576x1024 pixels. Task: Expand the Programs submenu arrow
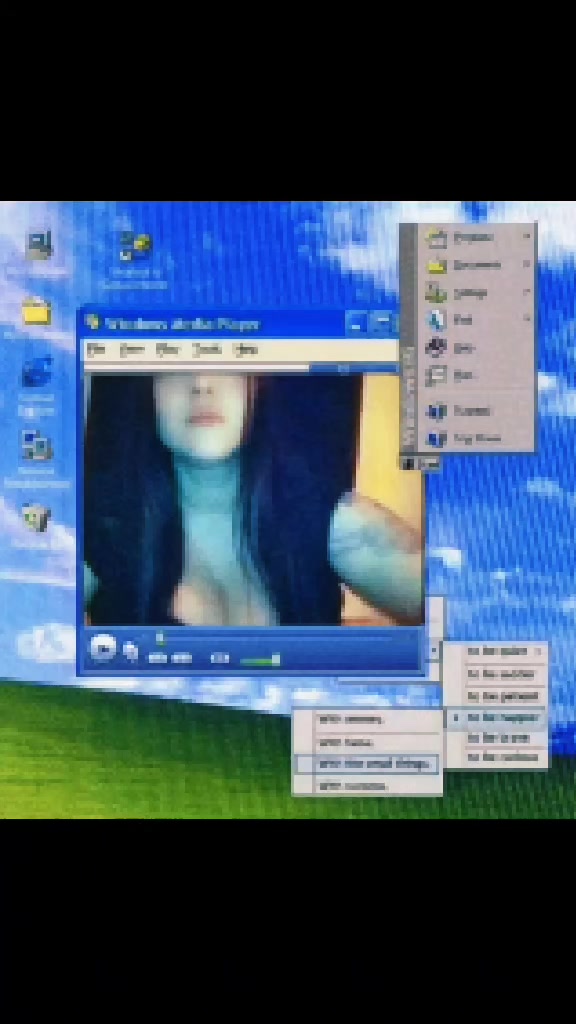point(527,236)
